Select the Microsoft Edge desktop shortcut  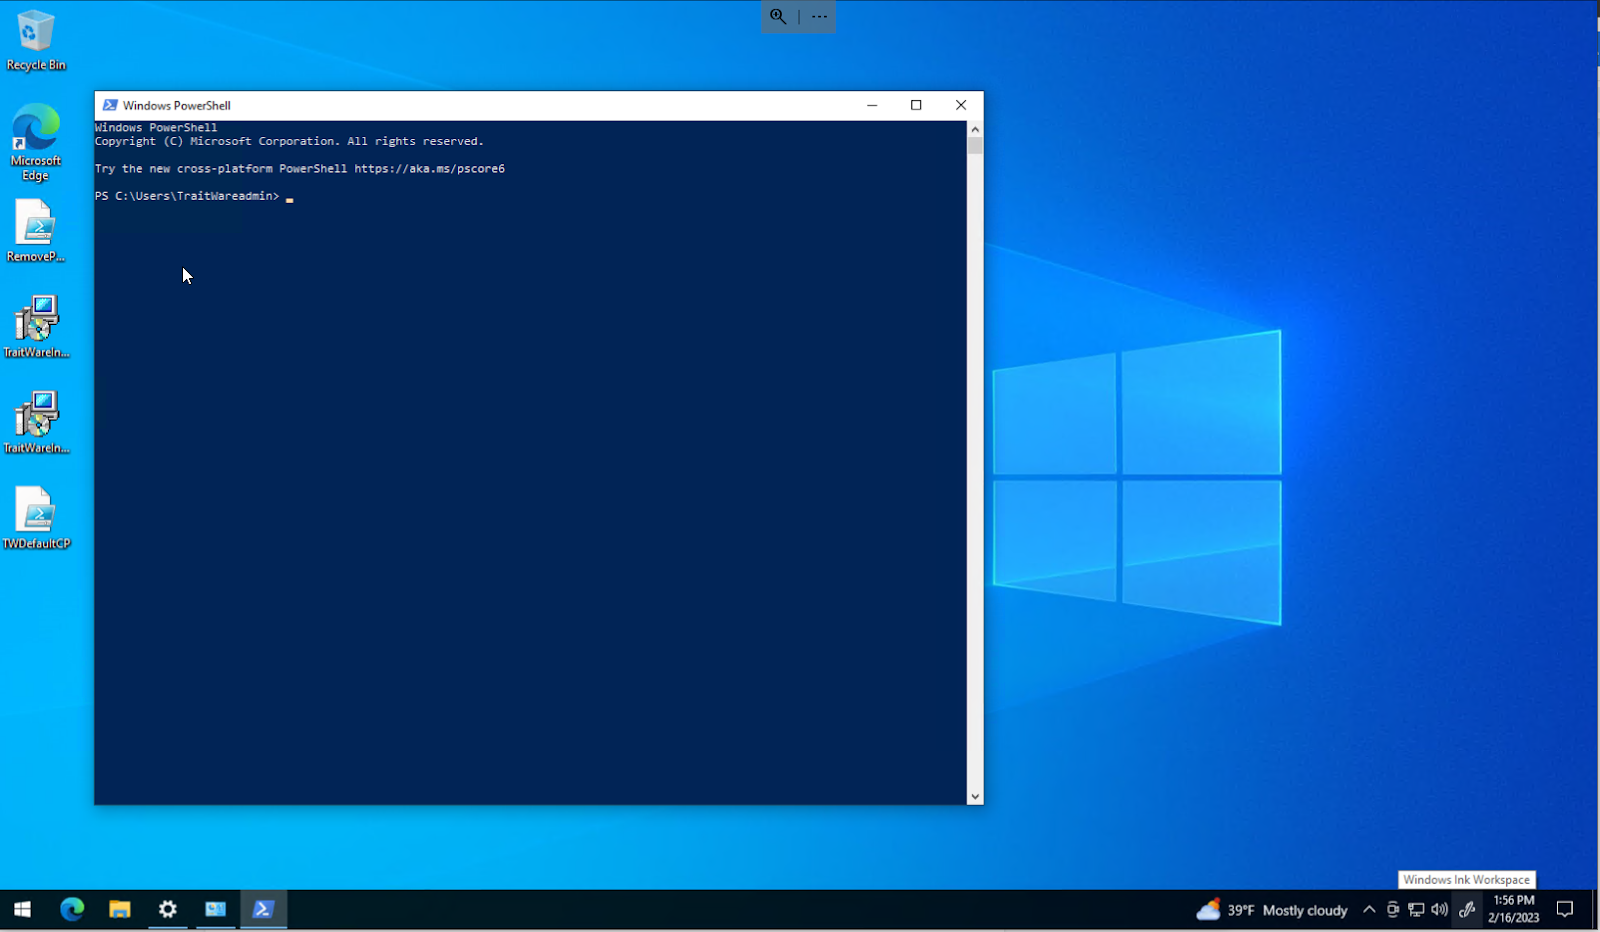[x=36, y=141]
